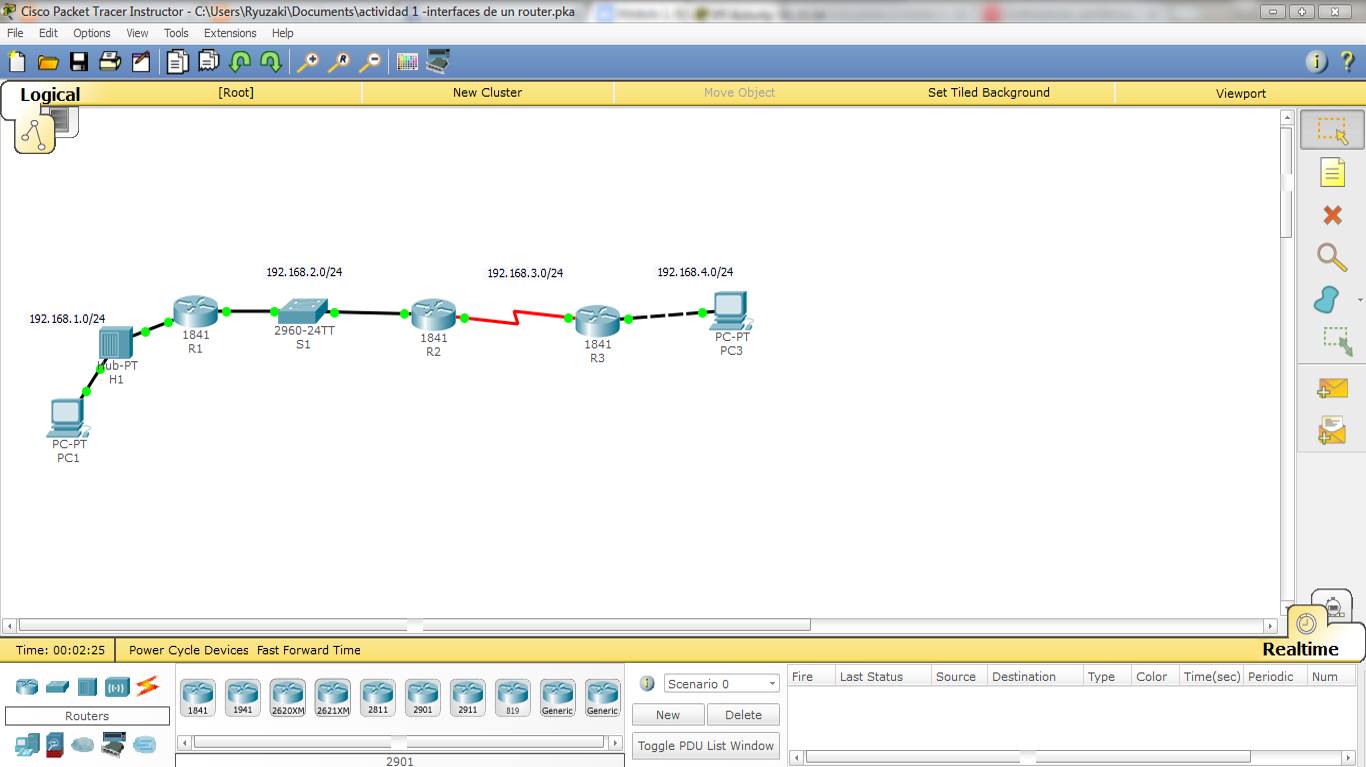Open the Inspect magnifier tool
This screenshot has width=1366, height=767.
point(1332,257)
